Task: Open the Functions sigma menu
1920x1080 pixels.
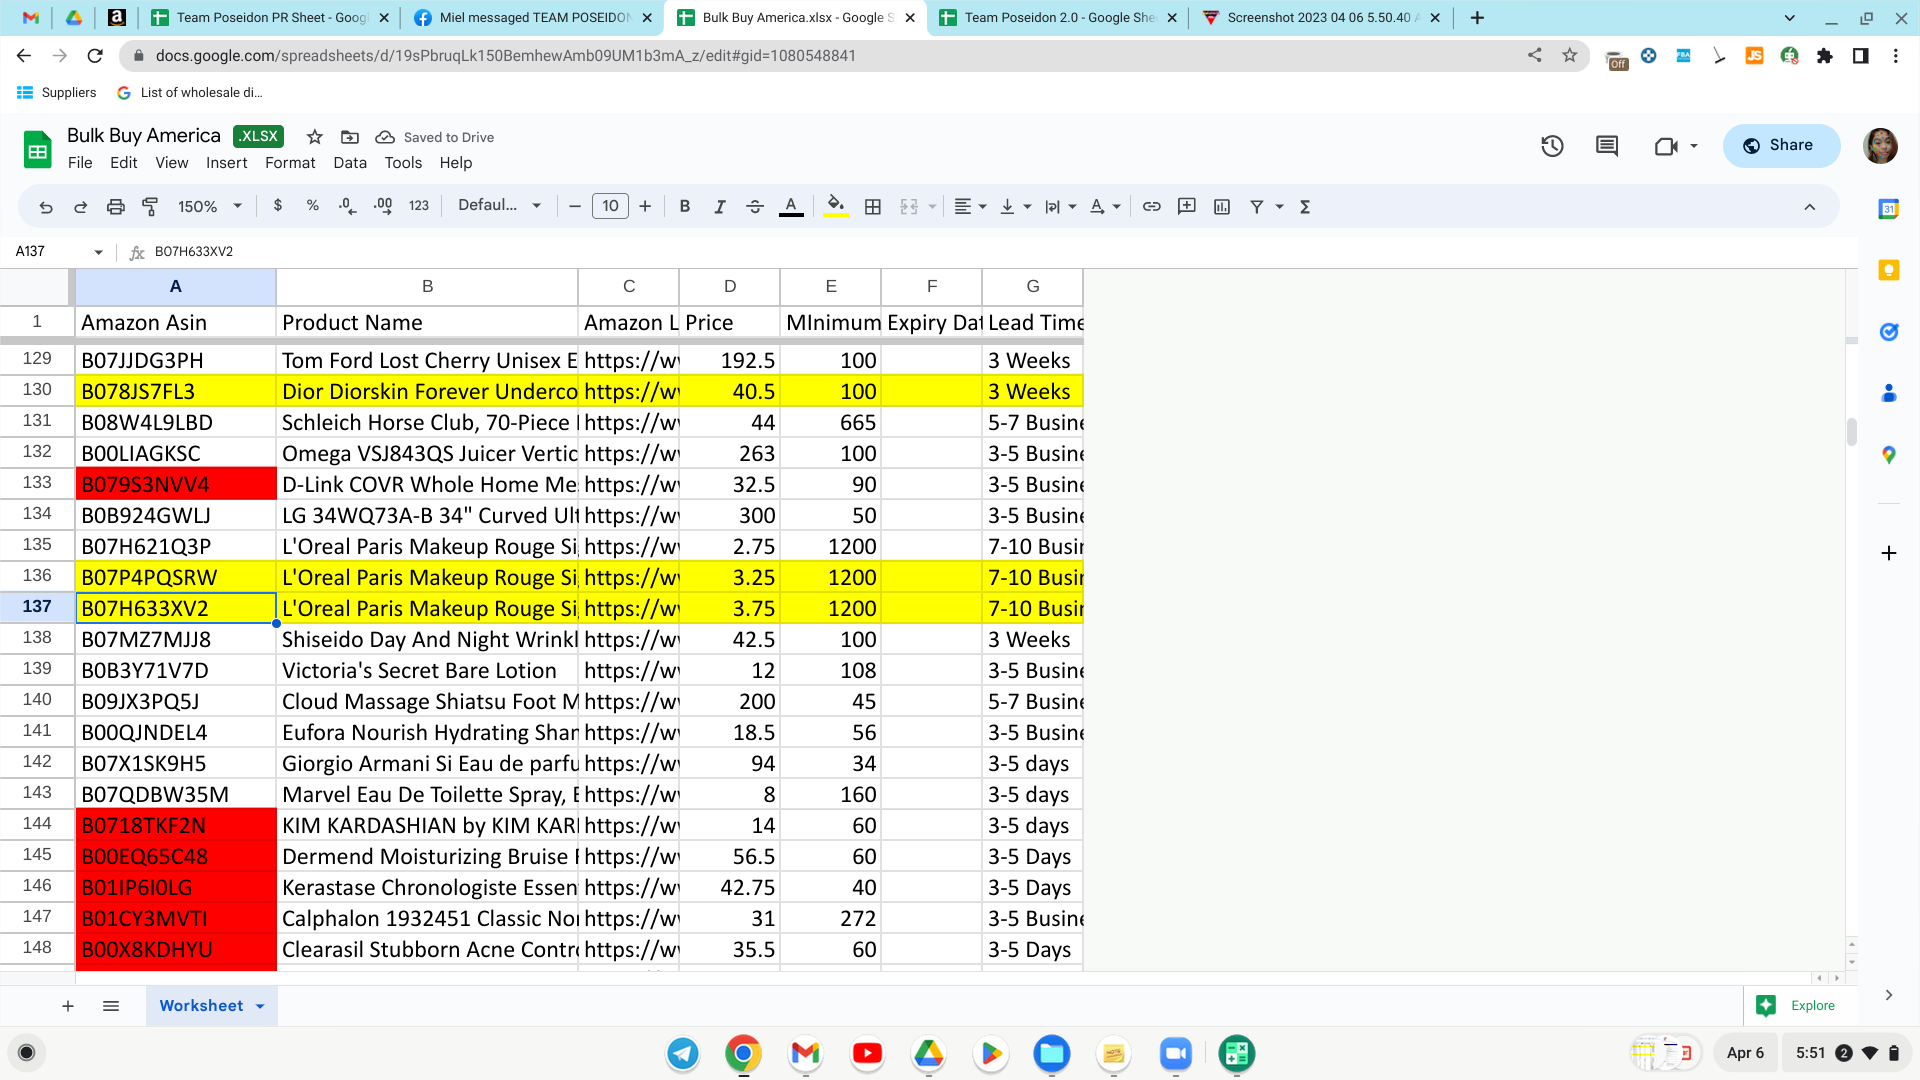Action: point(1305,206)
